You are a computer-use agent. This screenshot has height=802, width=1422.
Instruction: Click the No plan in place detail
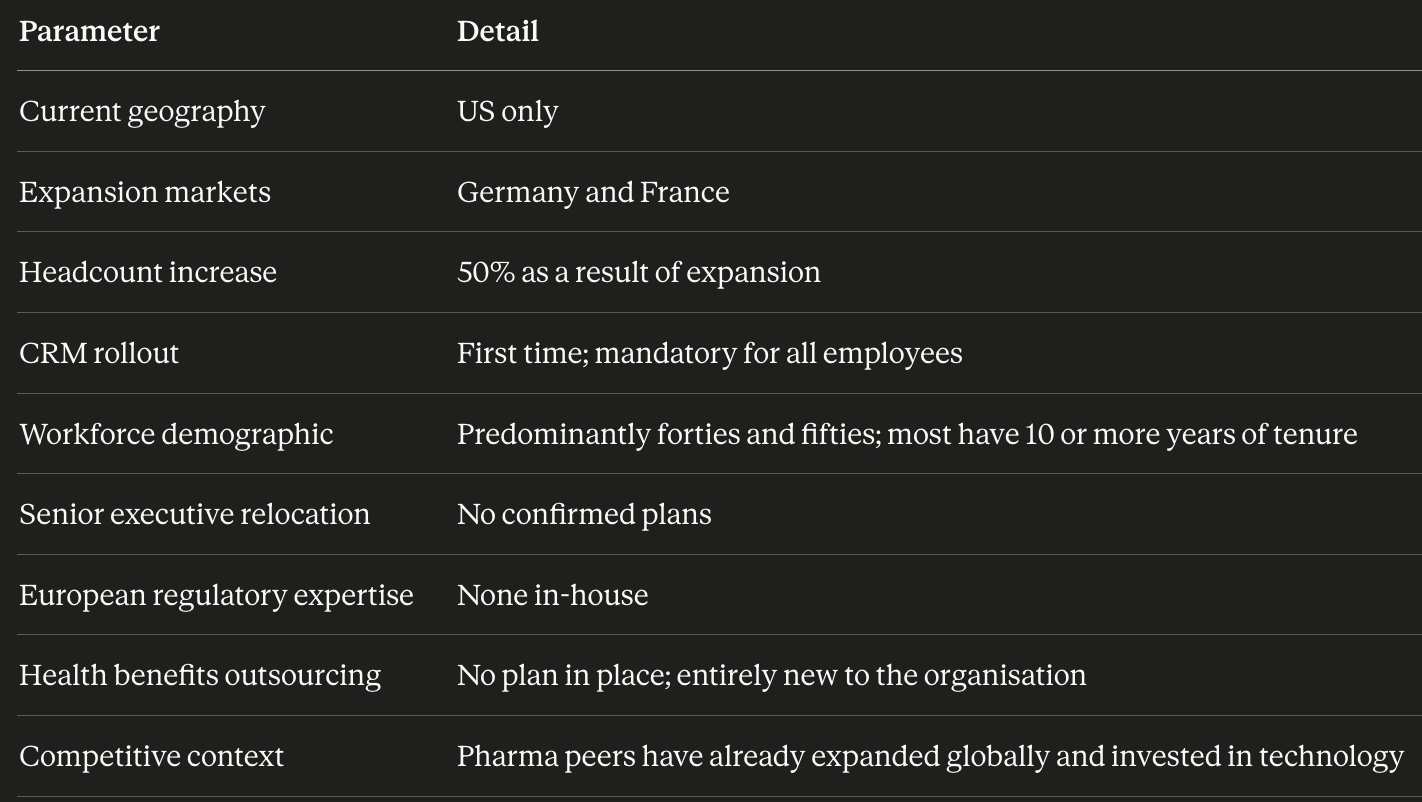pyautogui.click(x=772, y=675)
